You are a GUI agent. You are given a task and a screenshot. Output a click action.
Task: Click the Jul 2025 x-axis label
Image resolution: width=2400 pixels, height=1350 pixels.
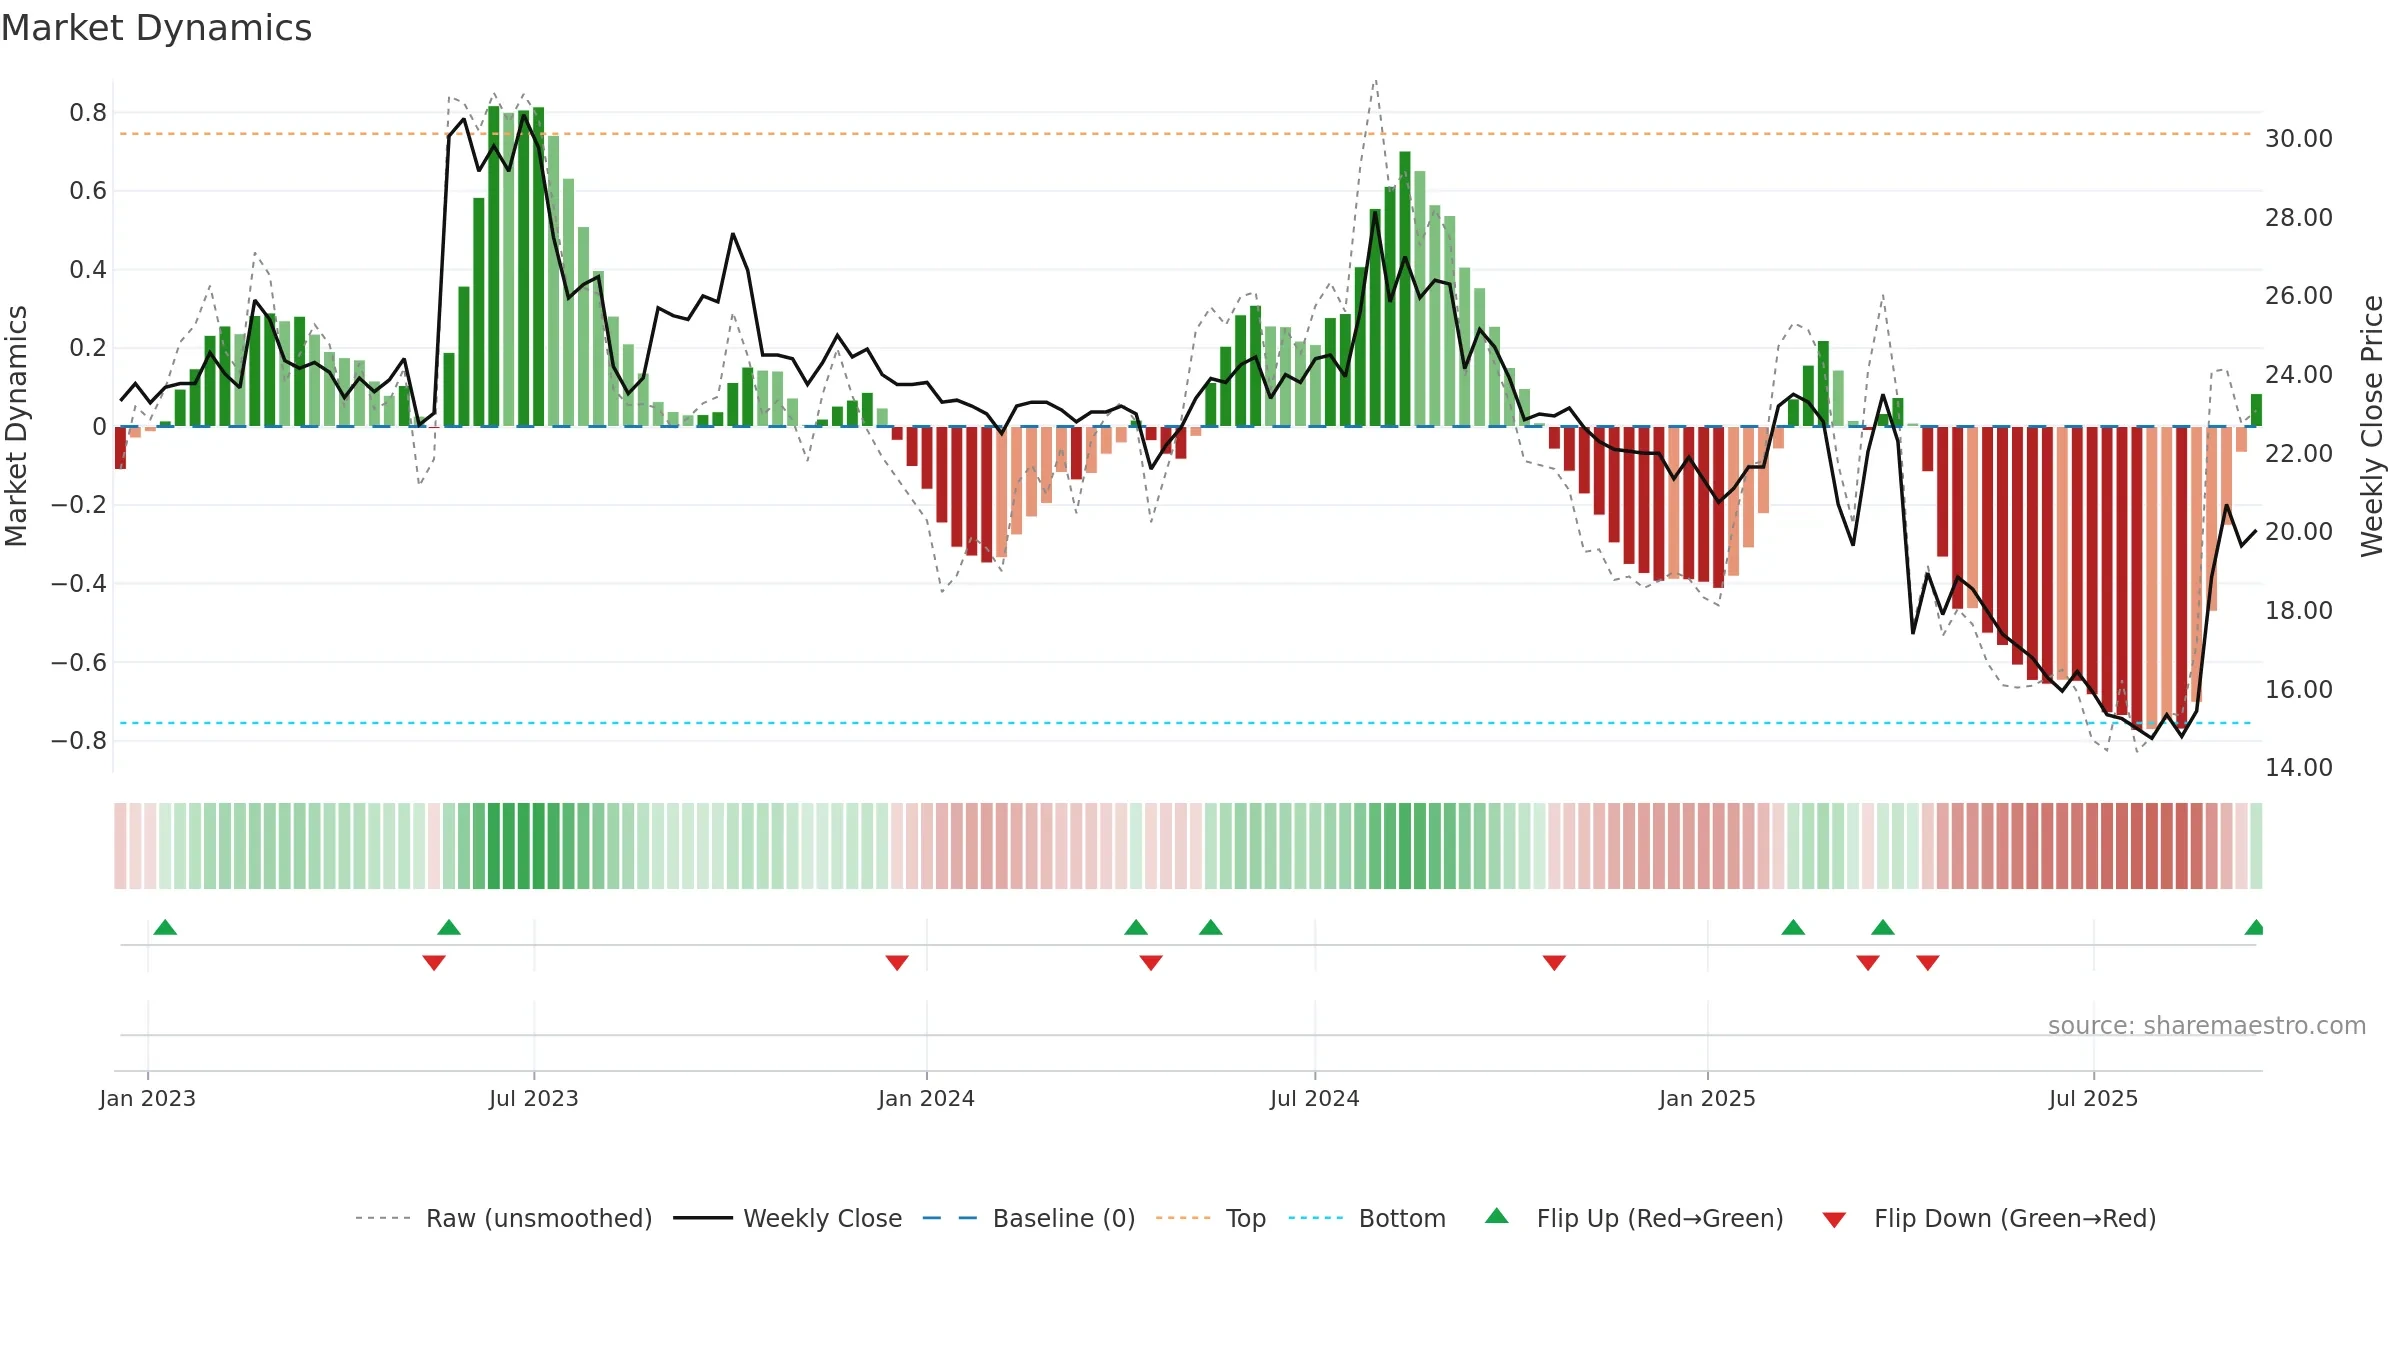2094,1098
